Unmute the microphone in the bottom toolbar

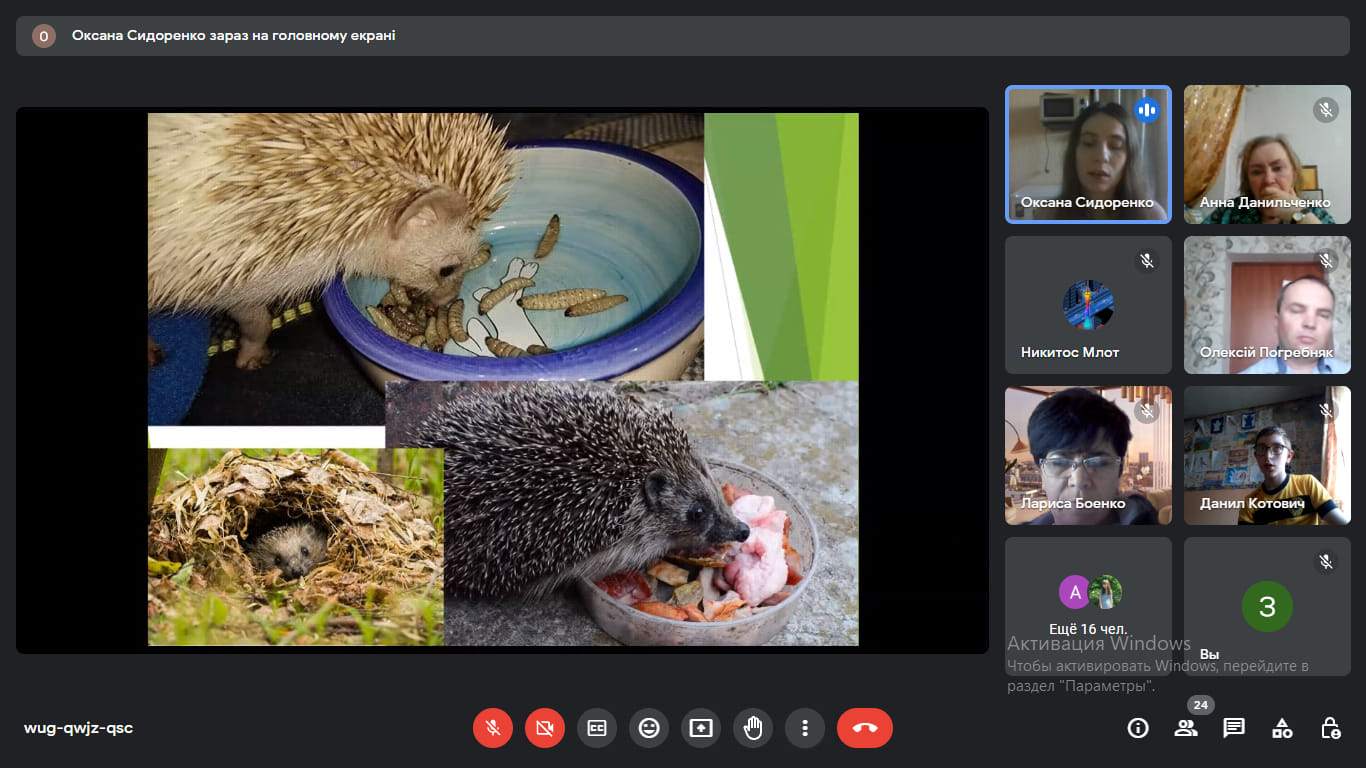(493, 728)
